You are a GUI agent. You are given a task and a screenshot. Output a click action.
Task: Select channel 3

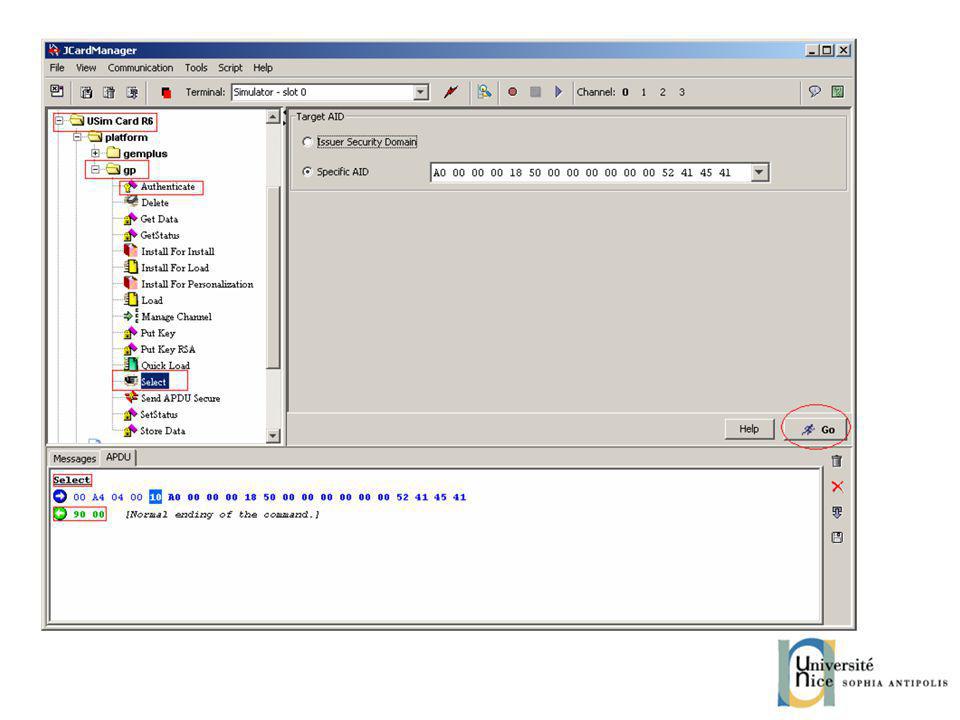[x=681, y=92]
